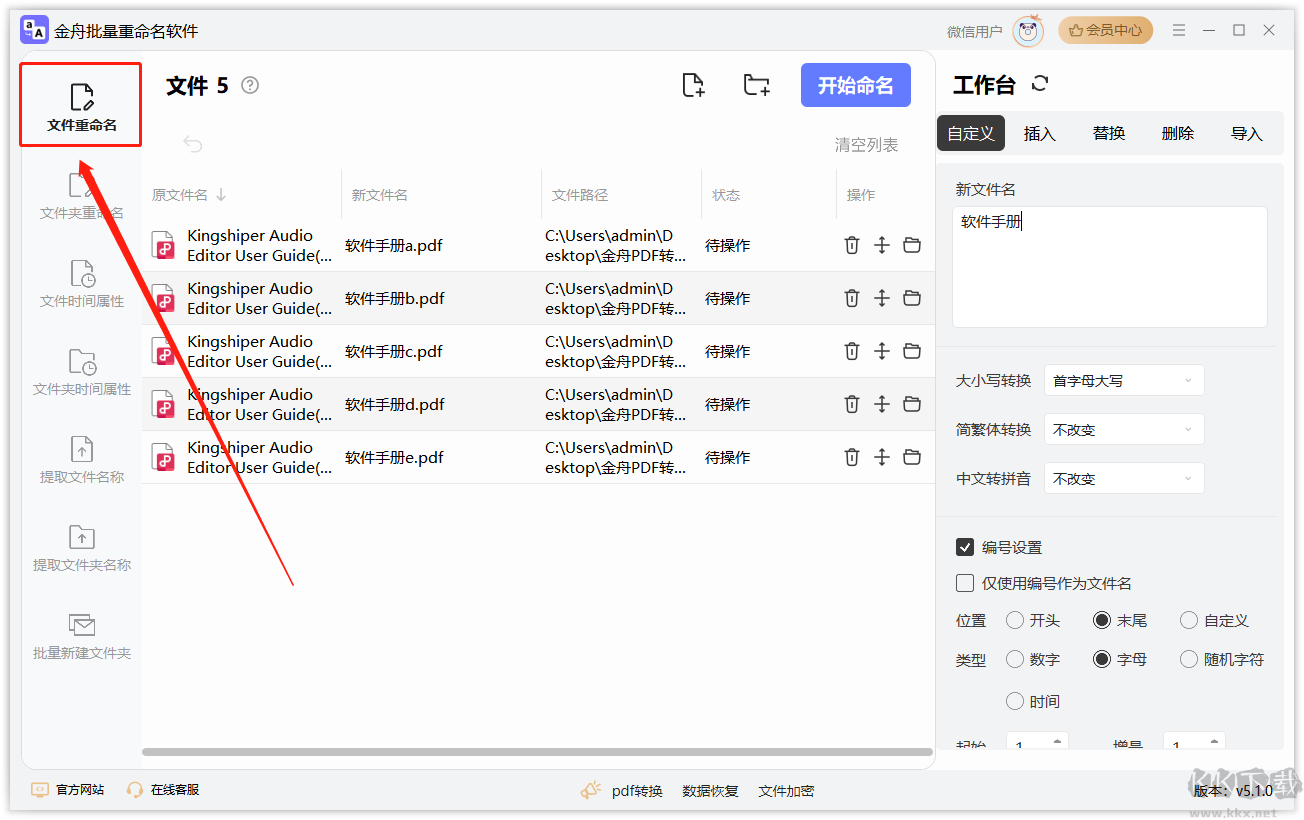The width and height of the screenshot is (1304, 820).
Task: Click the add files icon near 开始命名
Action: [x=694, y=85]
